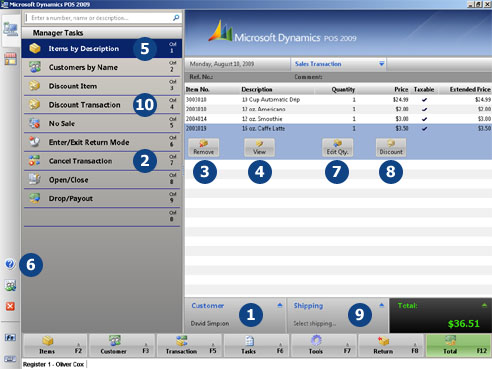This screenshot has width=492, height=369.
Task: Remove the selected Caffe Latte item
Action: [203, 148]
